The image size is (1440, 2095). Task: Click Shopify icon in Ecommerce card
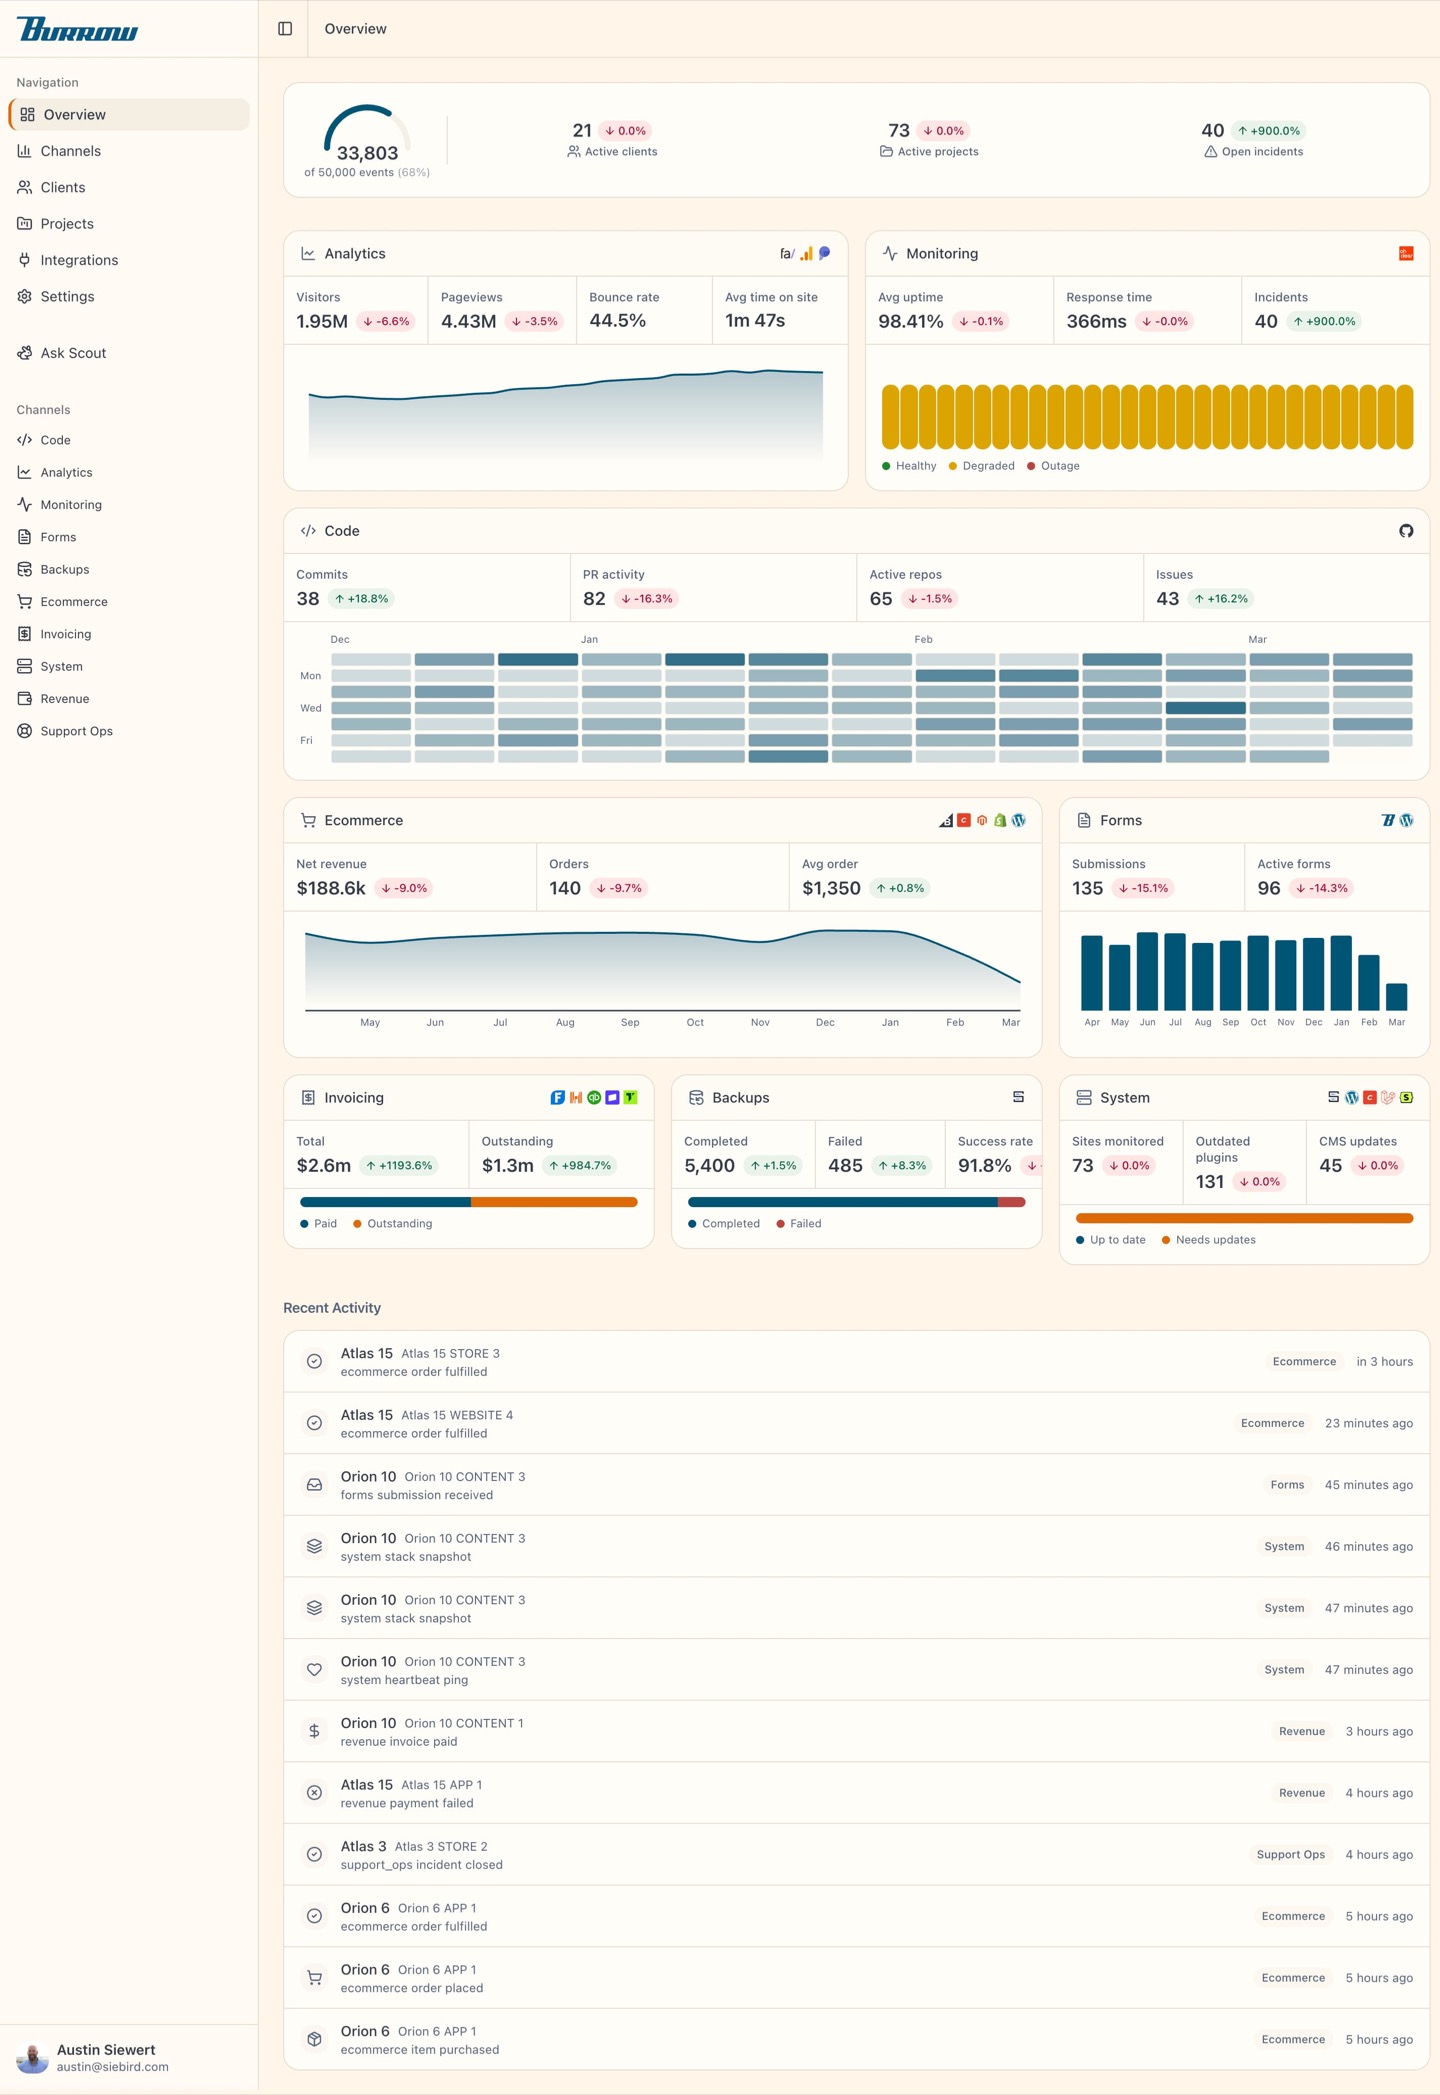click(1000, 820)
